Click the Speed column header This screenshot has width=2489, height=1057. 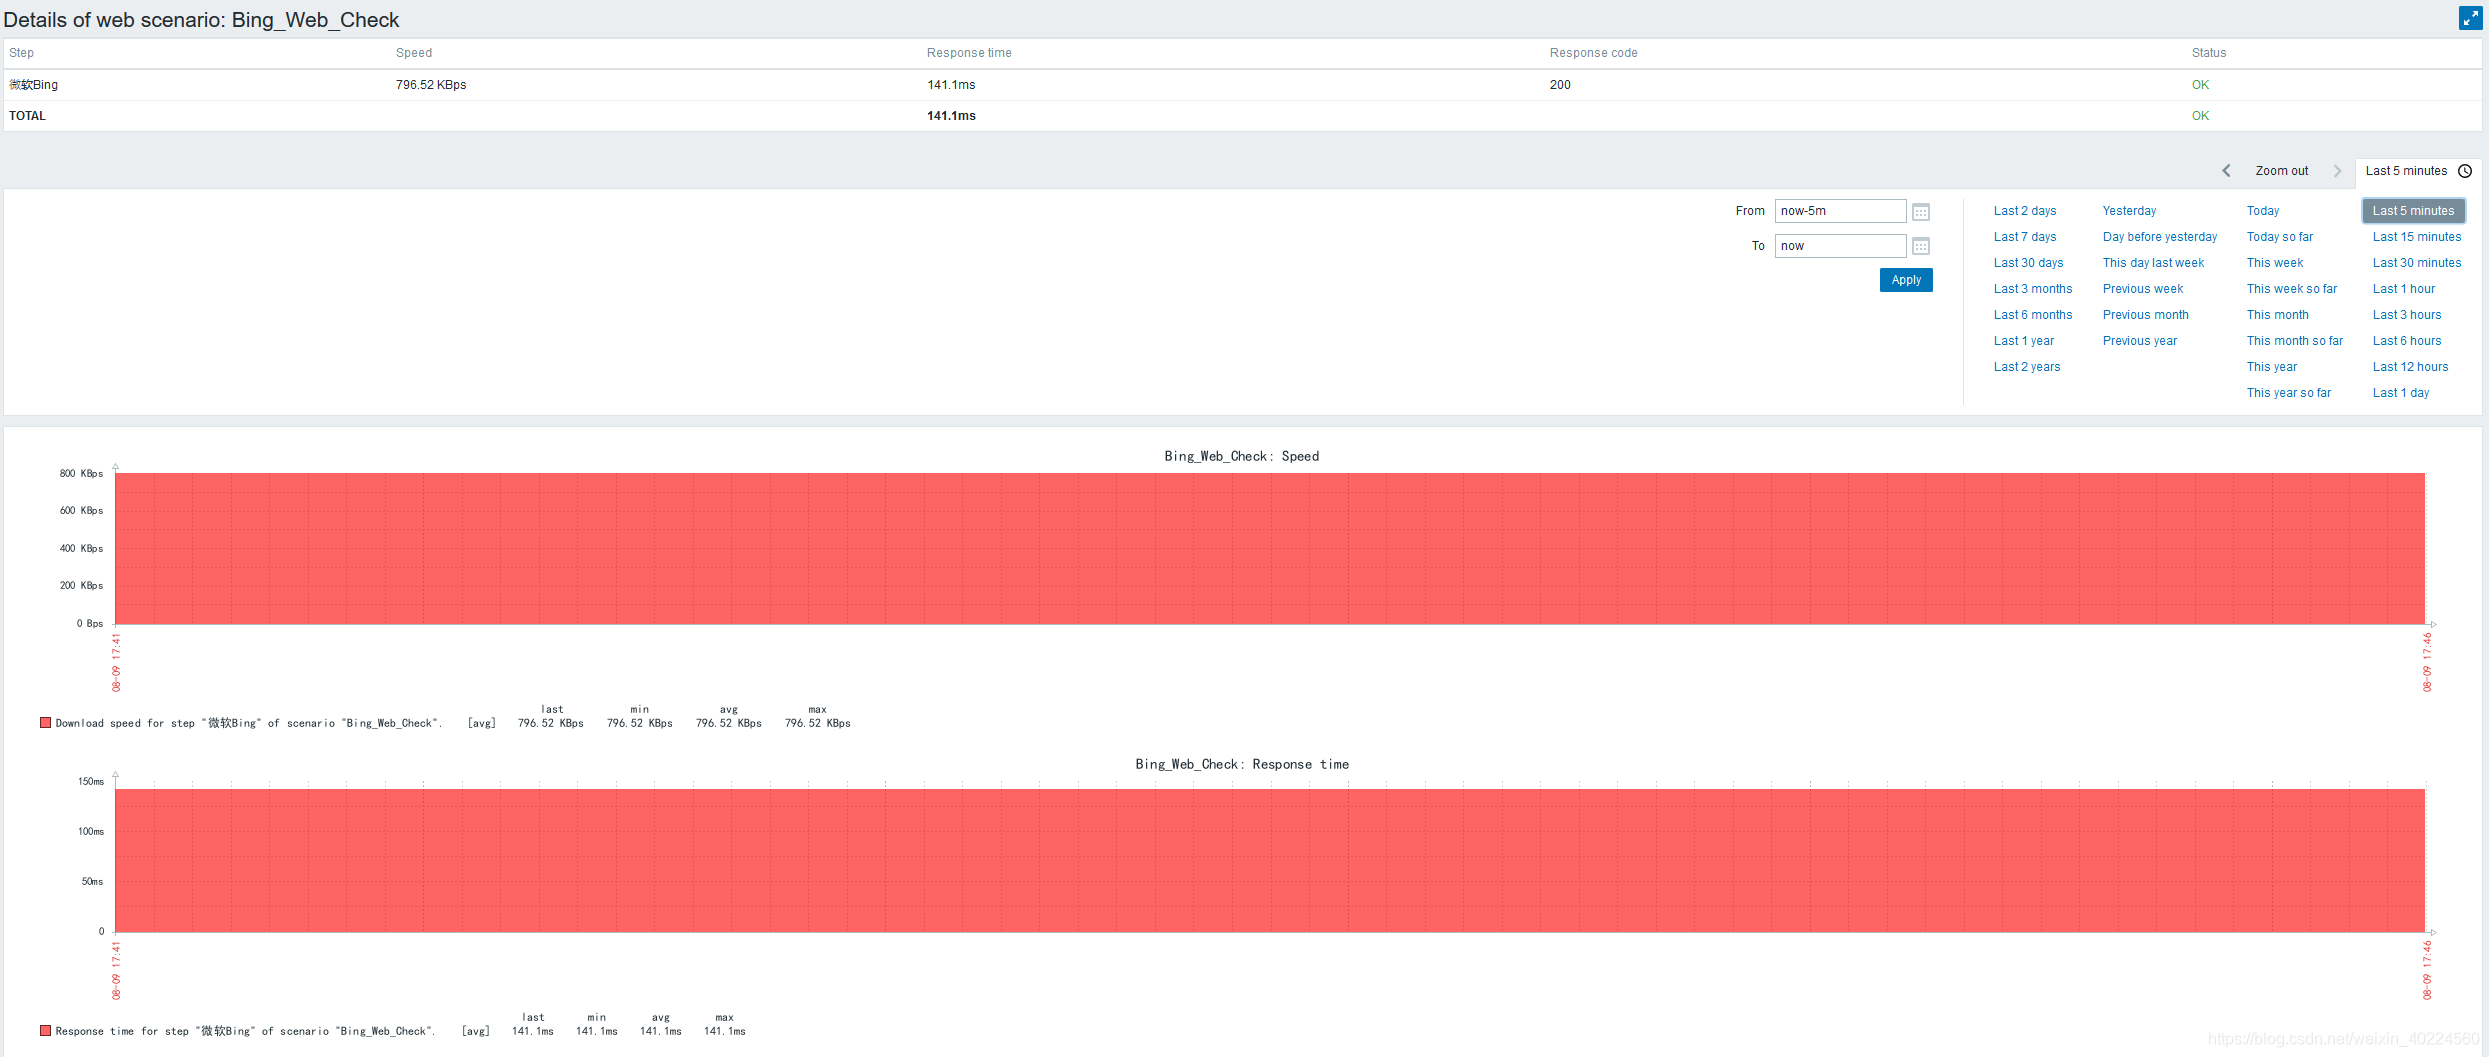[x=414, y=53]
